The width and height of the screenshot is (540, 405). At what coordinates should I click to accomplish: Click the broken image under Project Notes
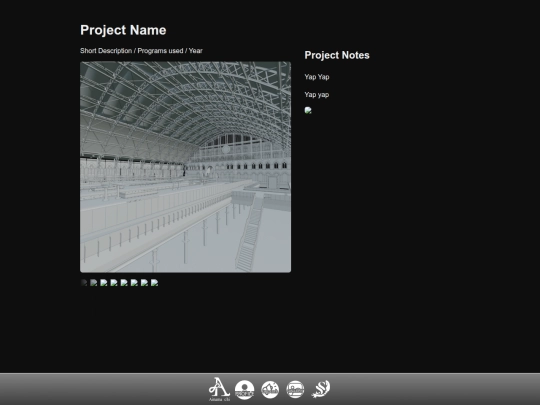coord(308,110)
